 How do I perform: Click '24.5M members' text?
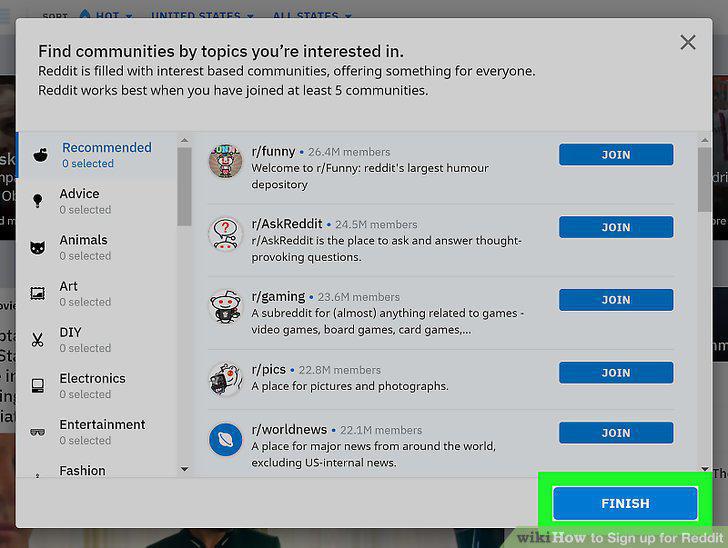(x=376, y=224)
